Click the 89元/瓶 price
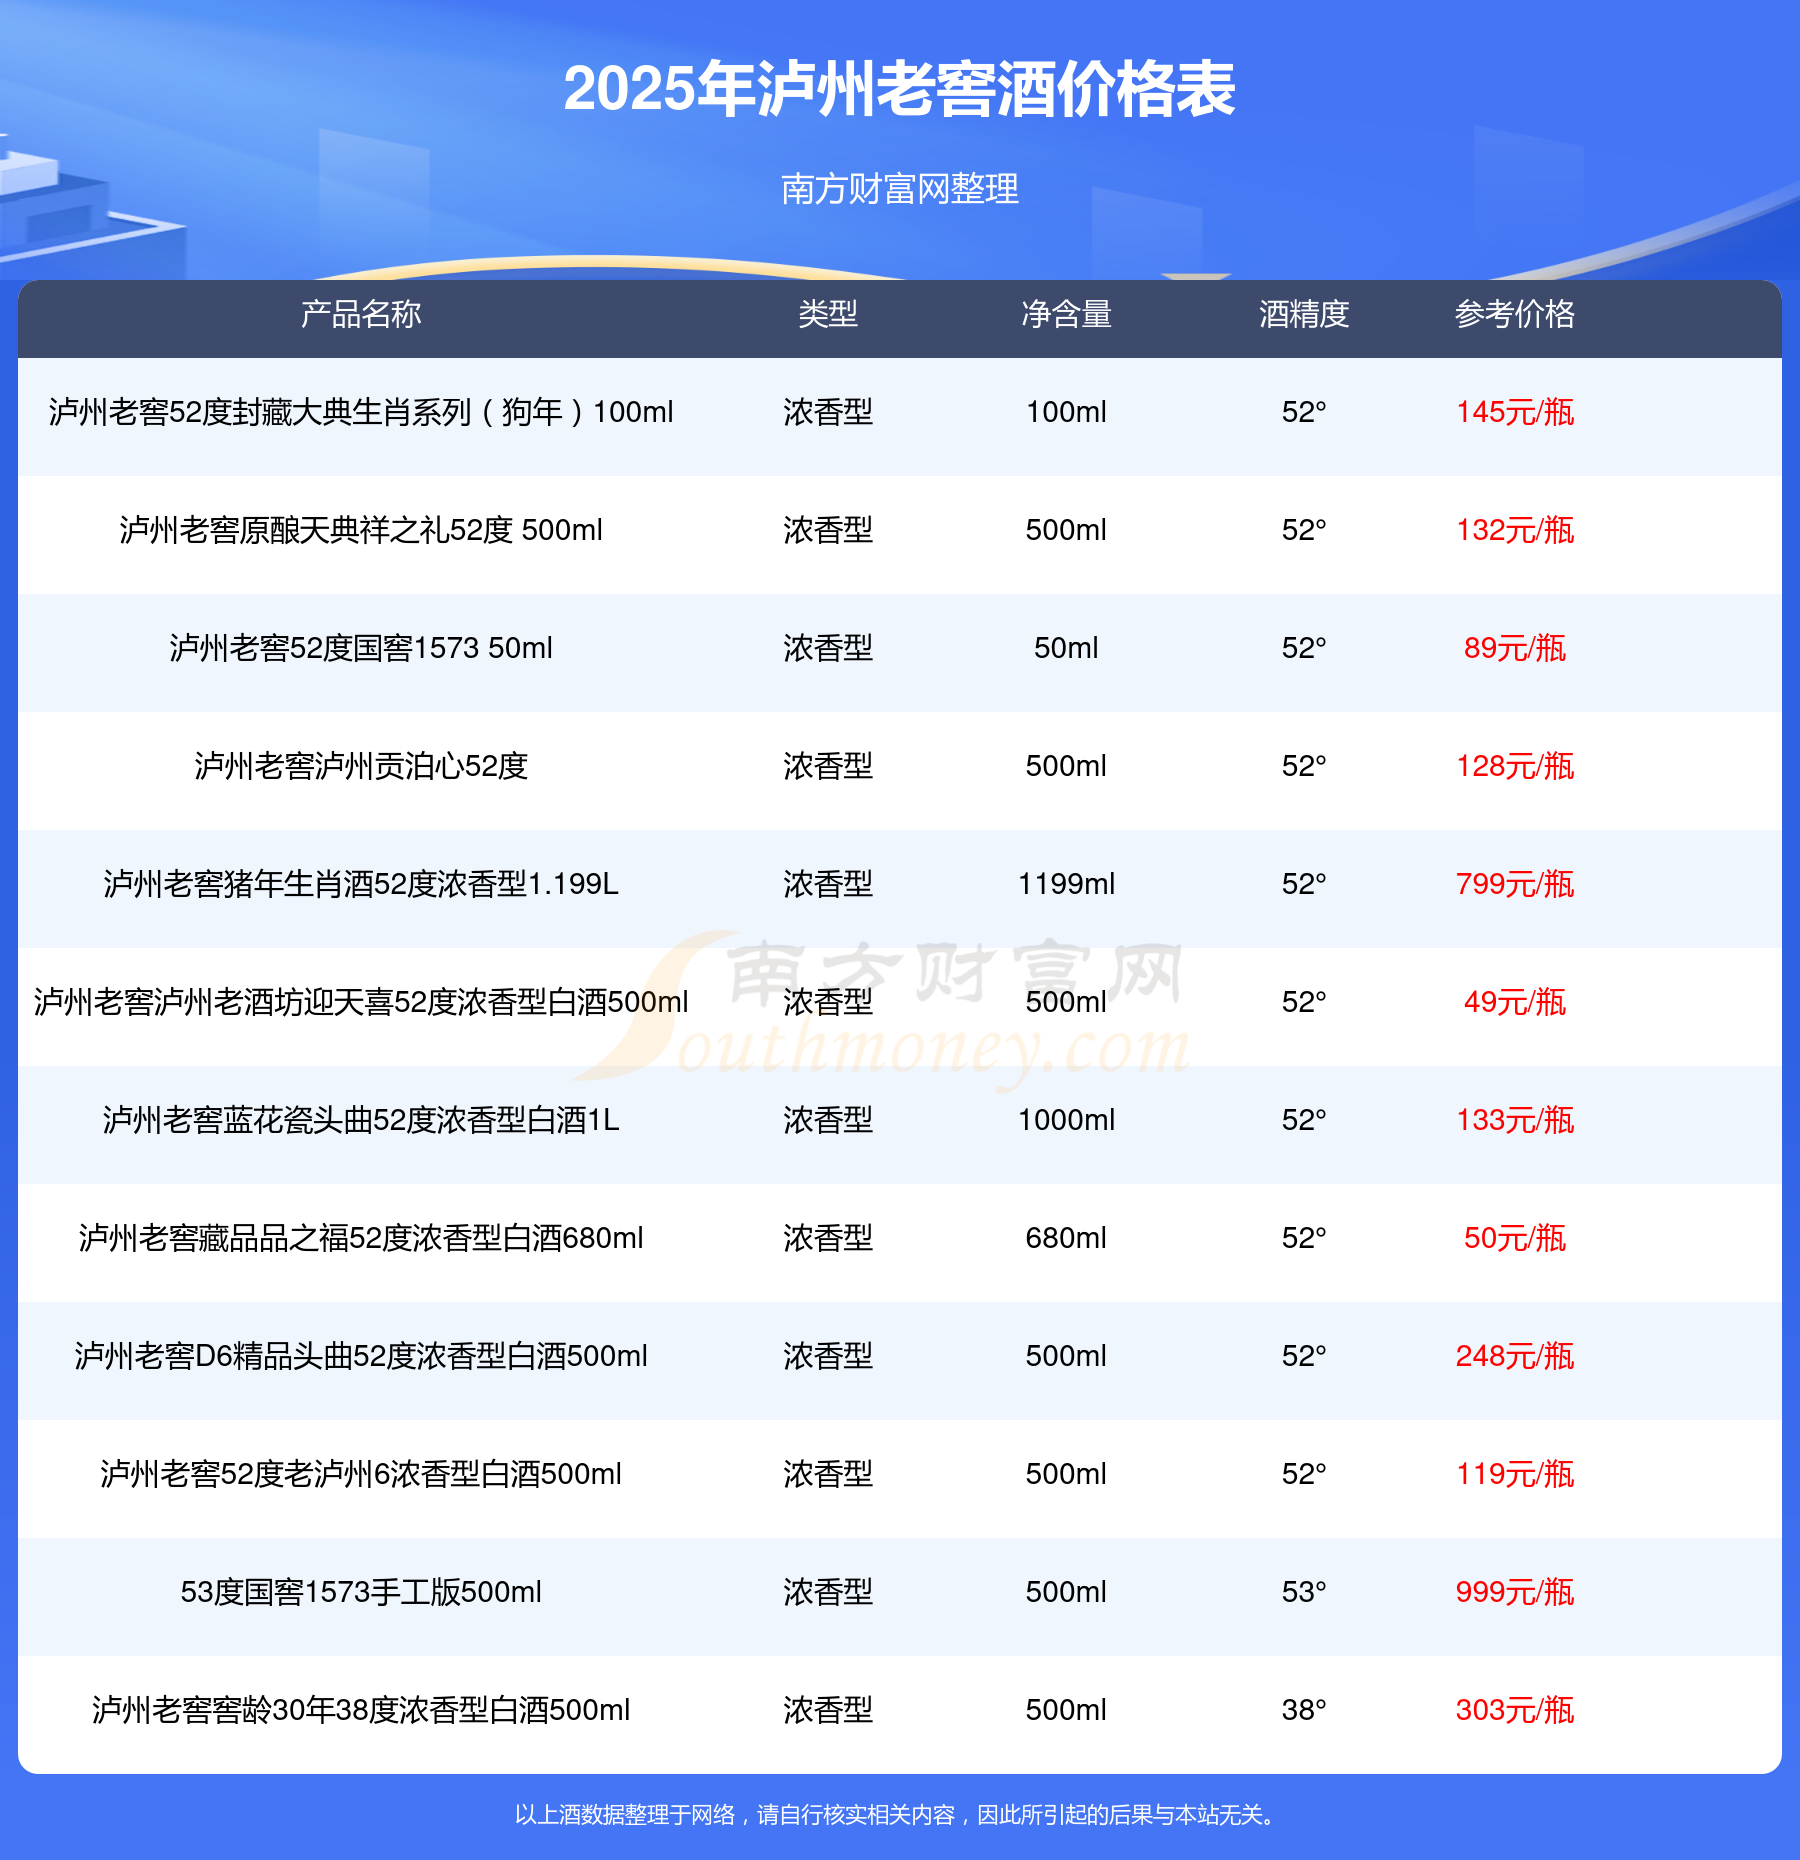Screen dimensions: 1800x1860 tap(1515, 648)
